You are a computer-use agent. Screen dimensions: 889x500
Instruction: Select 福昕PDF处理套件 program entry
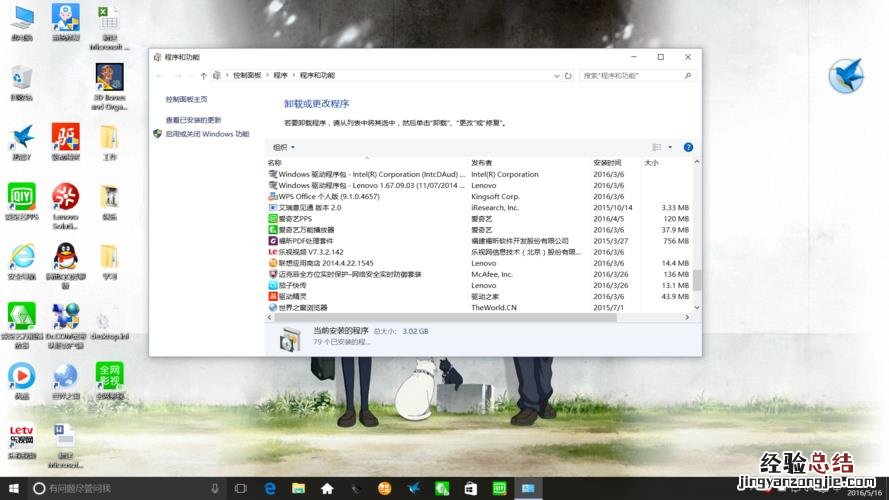click(311, 241)
